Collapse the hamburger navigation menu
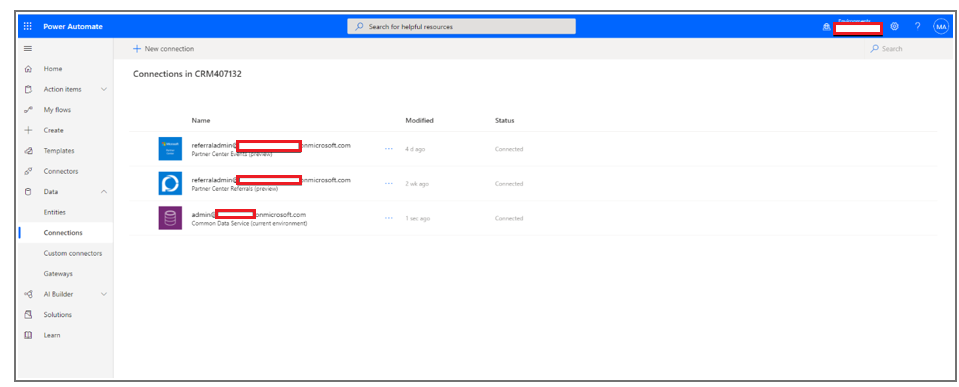This screenshot has width=959, height=387. [x=28, y=48]
